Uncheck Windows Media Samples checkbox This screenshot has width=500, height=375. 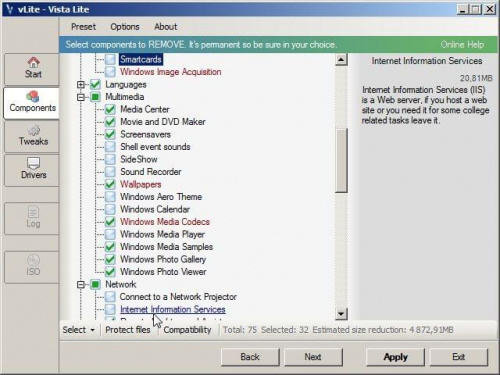110,247
